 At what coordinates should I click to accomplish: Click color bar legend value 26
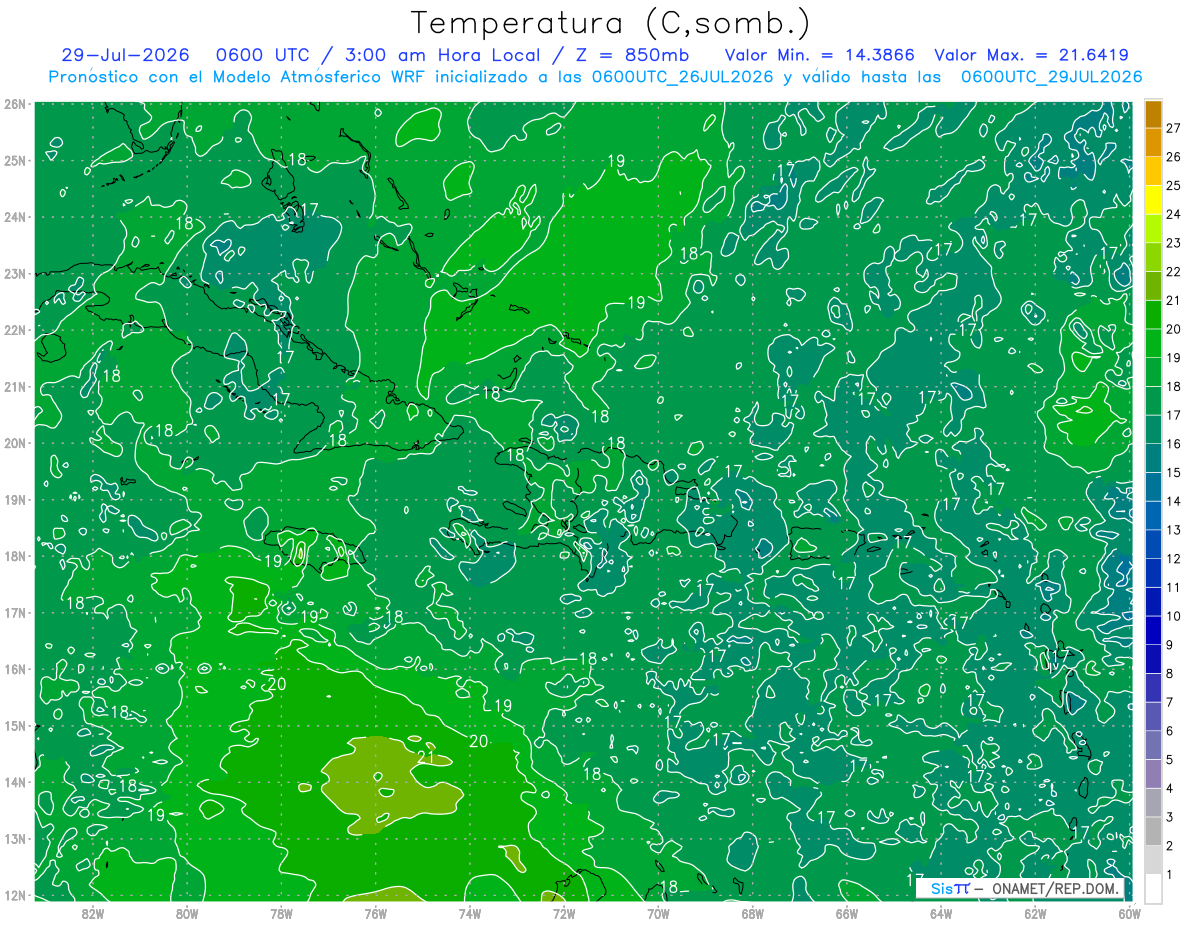click(x=1174, y=157)
